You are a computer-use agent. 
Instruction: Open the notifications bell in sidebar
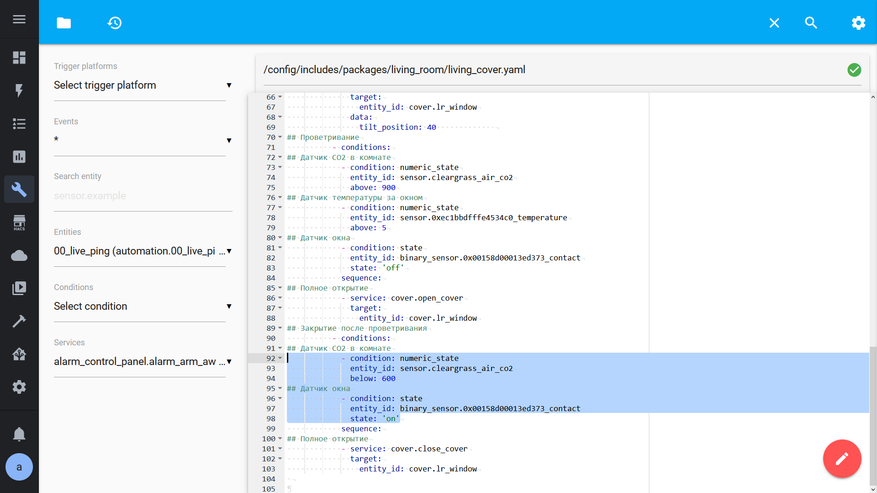19,433
